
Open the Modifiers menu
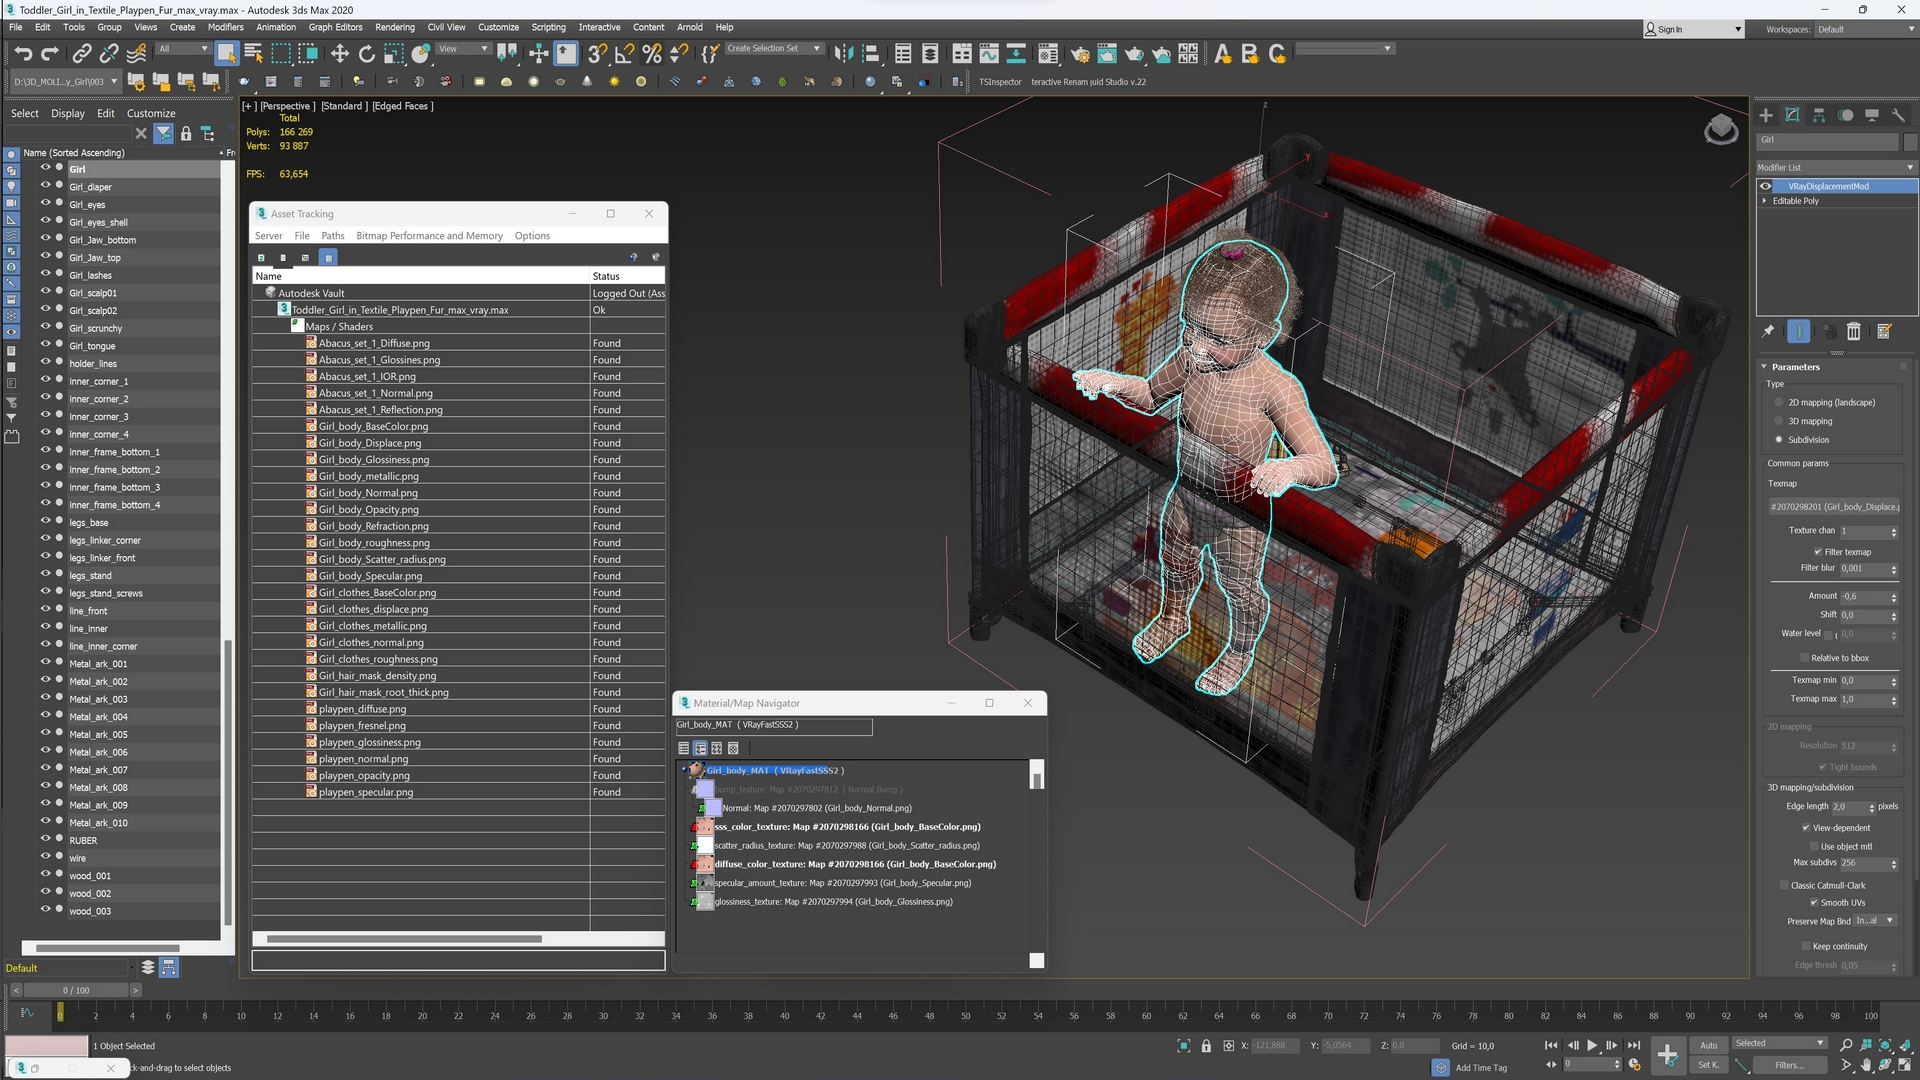[225, 27]
